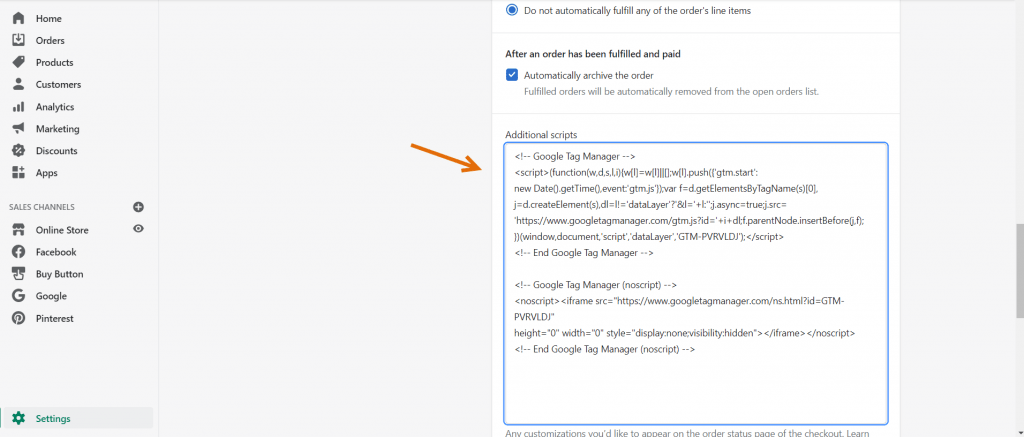Open Orders via its inbox icon
This screenshot has height=437, width=1024.
point(18,41)
